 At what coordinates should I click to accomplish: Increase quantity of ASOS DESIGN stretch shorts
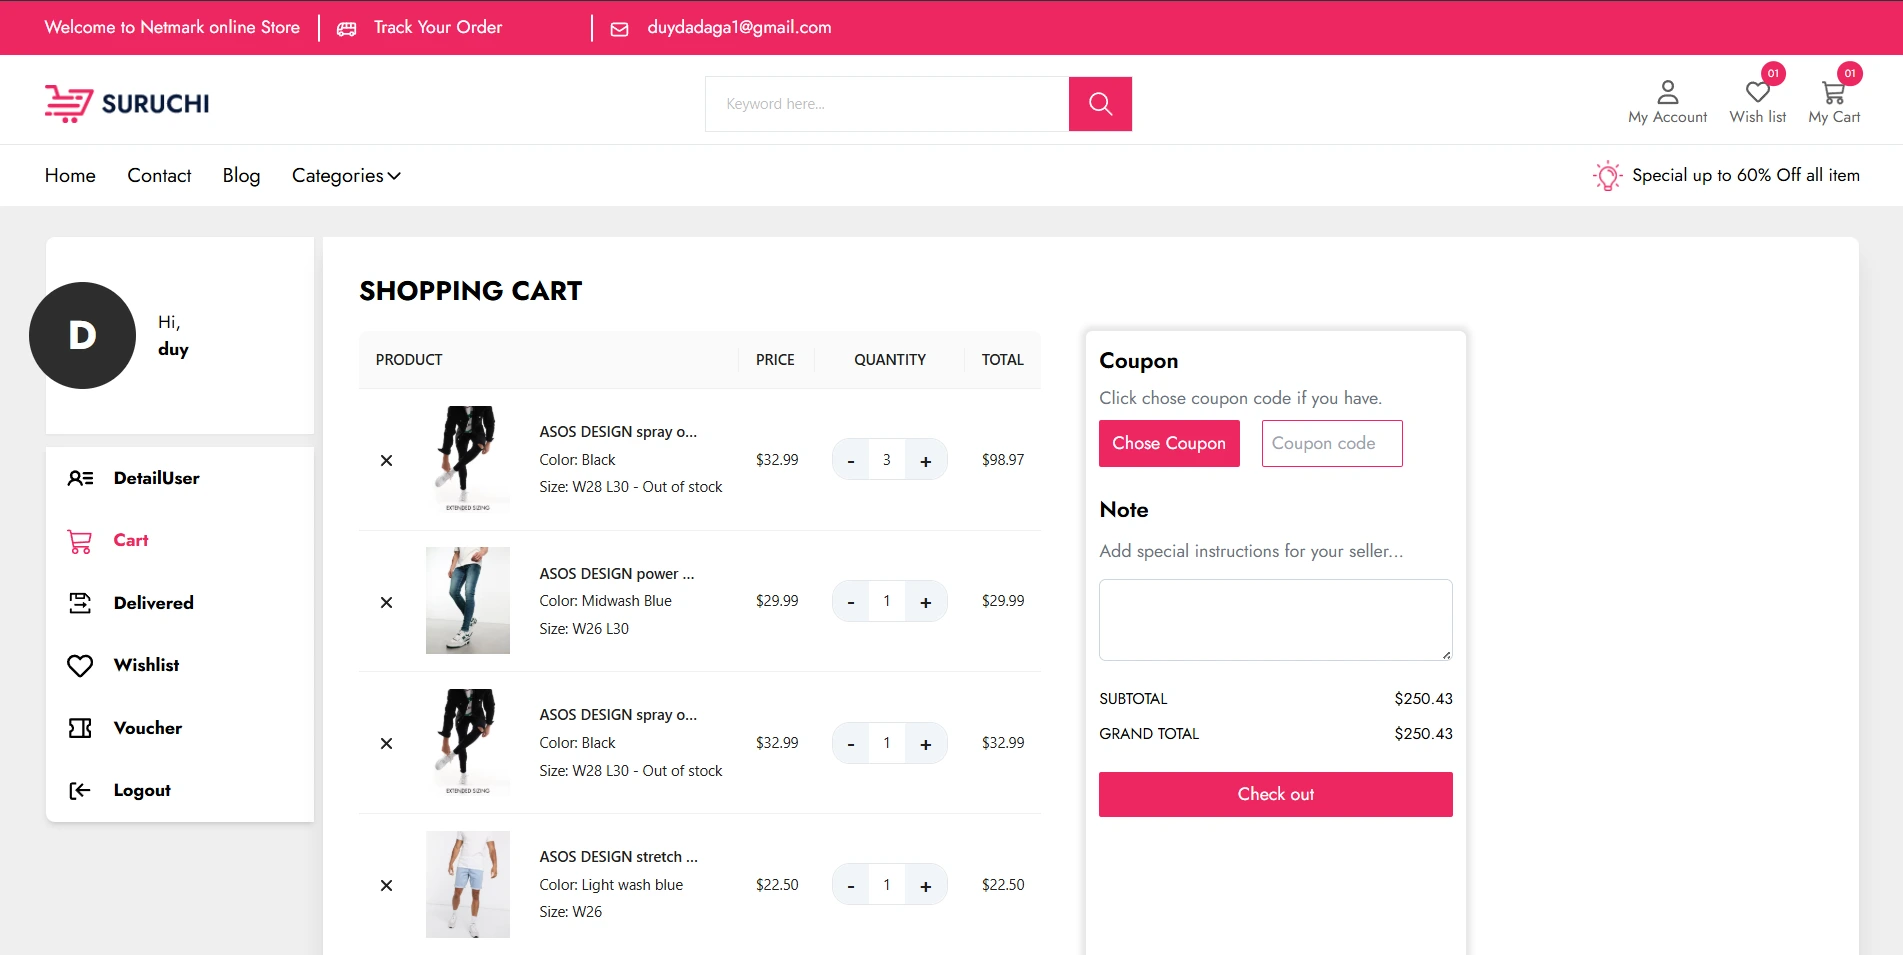click(926, 885)
